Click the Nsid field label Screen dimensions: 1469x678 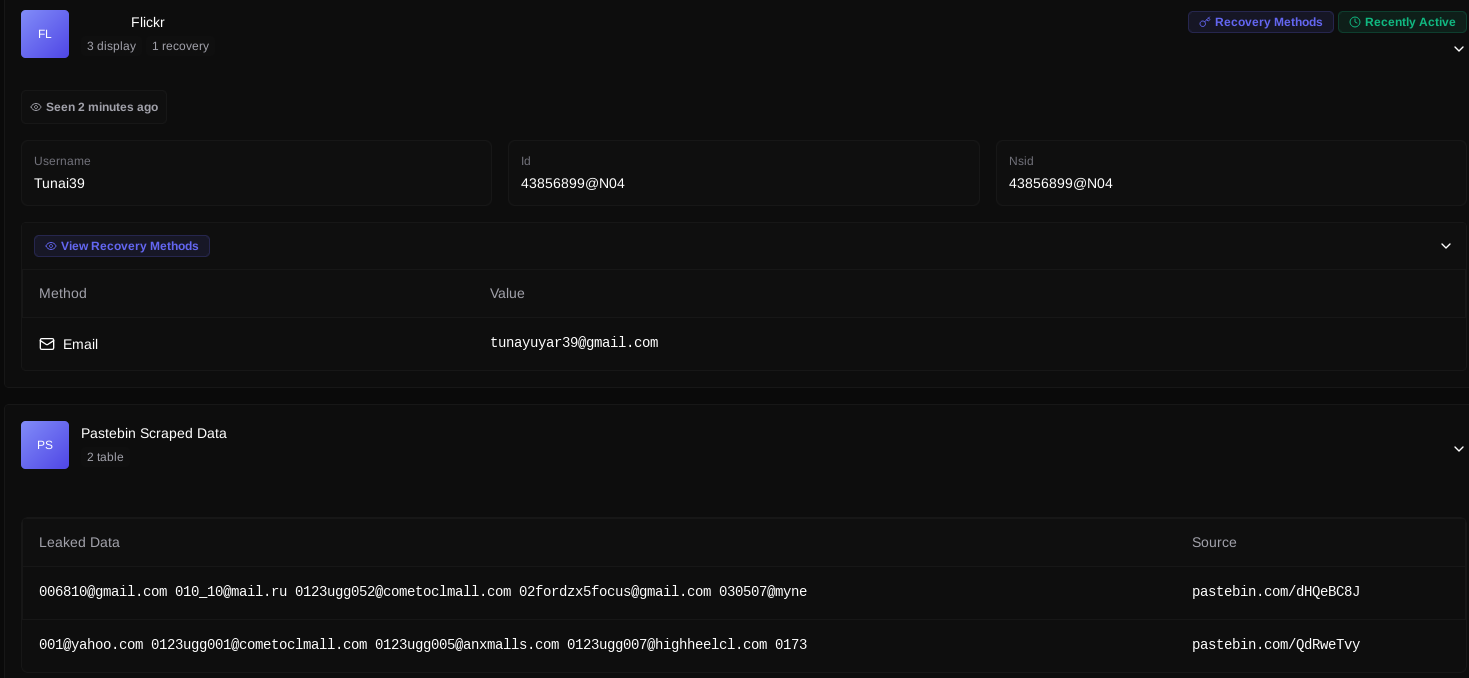[x=1021, y=161]
